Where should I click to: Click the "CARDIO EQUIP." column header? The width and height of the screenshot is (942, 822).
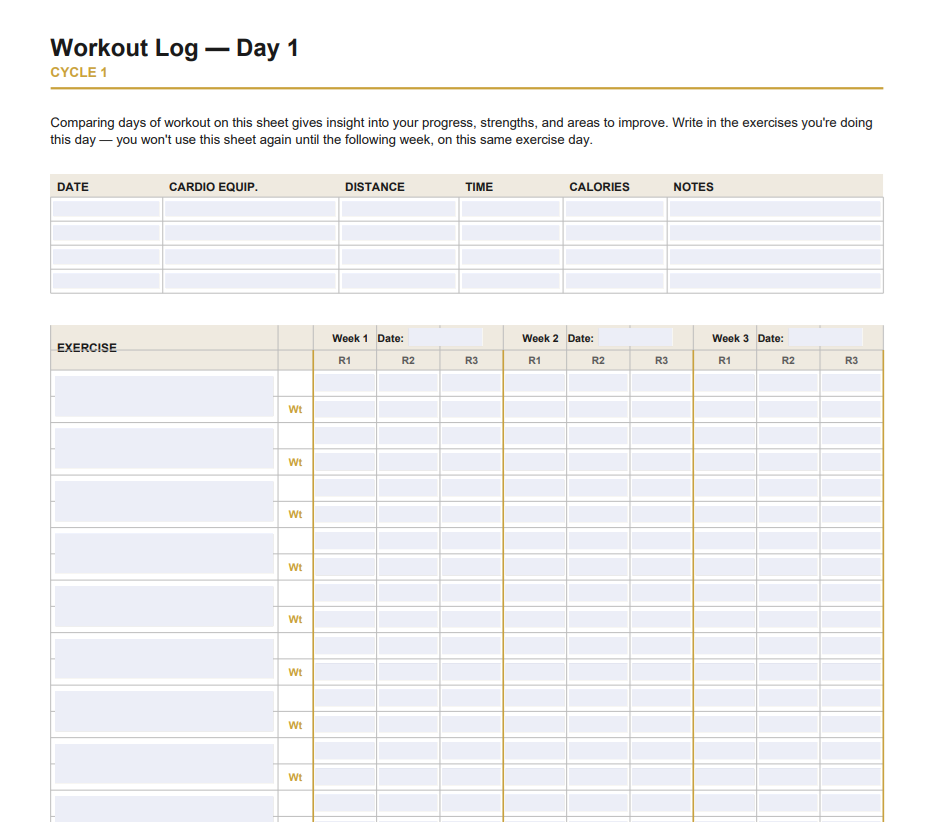coord(213,187)
